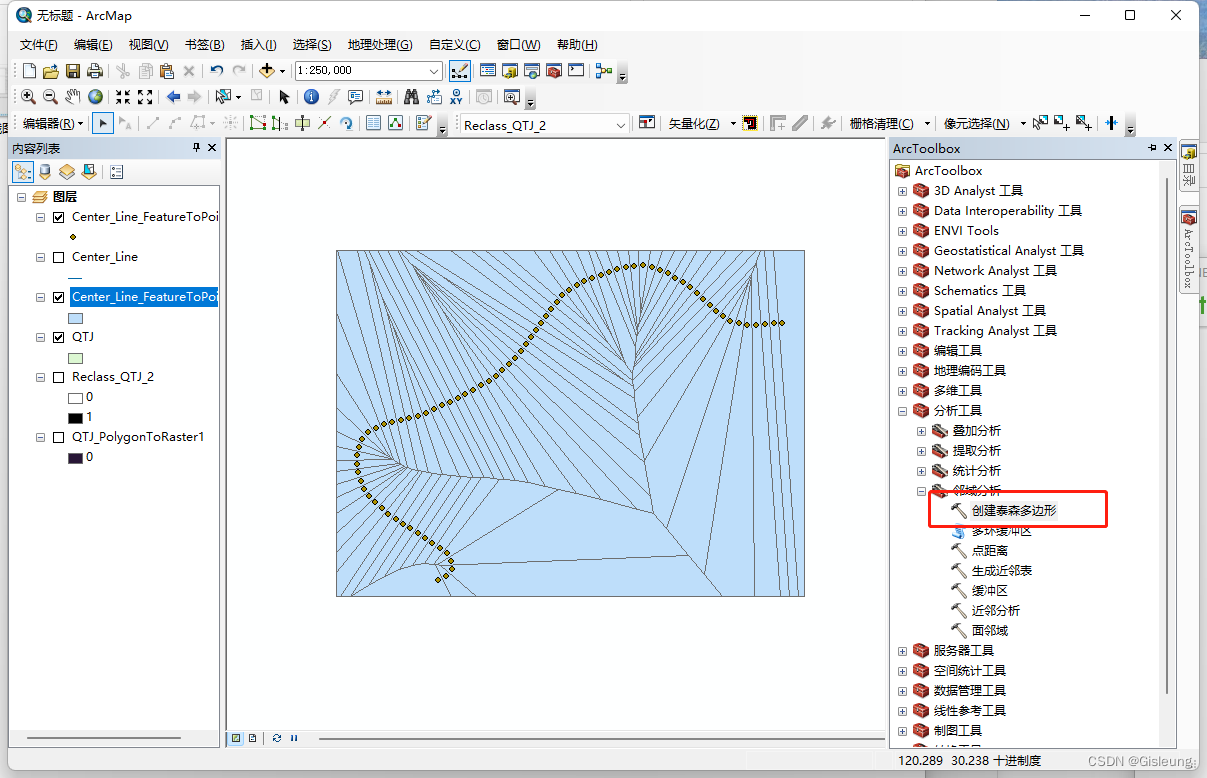This screenshot has width=1207, height=778.
Task: Click the Full Extent globe icon
Action: (x=95, y=97)
